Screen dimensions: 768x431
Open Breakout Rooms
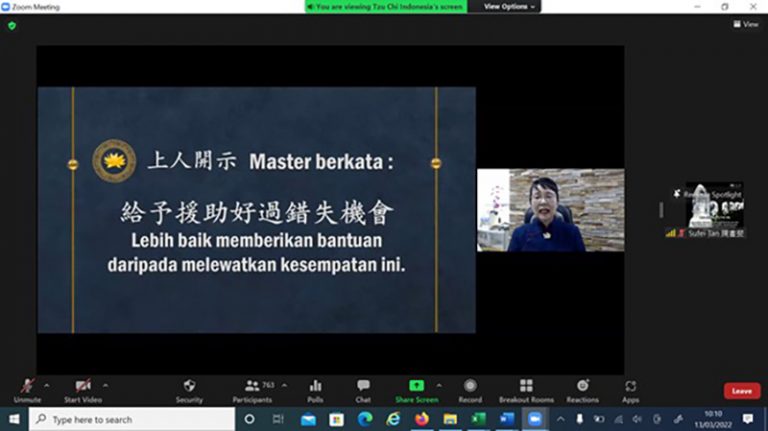click(x=526, y=386)
